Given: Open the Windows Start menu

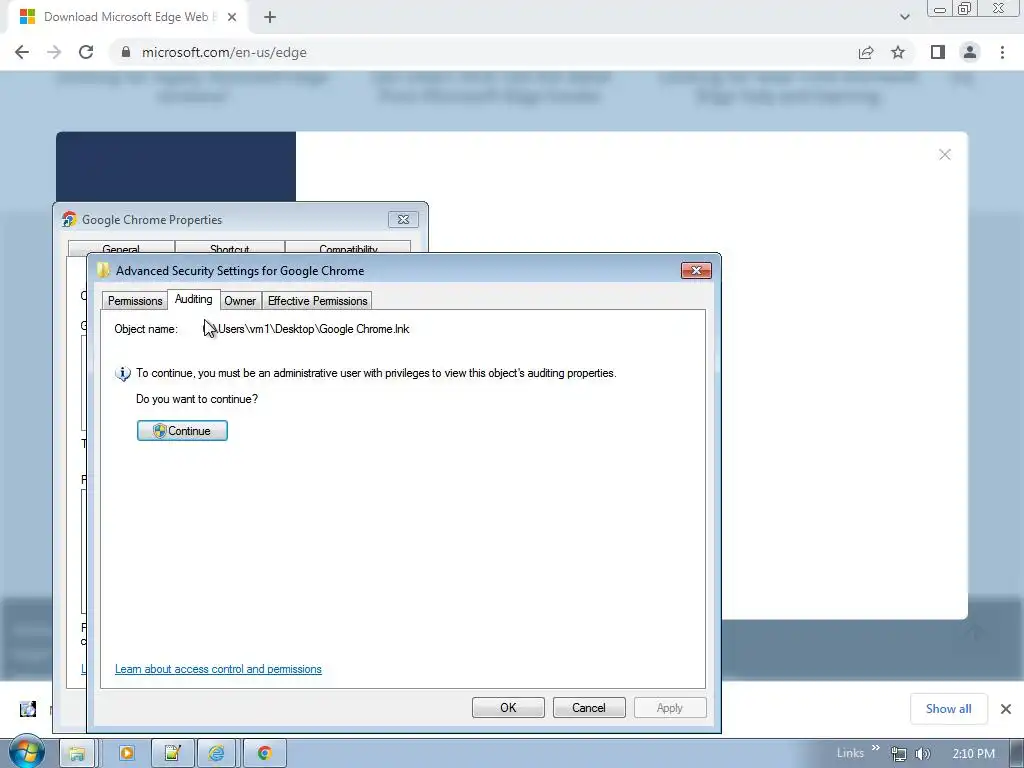Looking at the screenshot, I should pos(27,752).
